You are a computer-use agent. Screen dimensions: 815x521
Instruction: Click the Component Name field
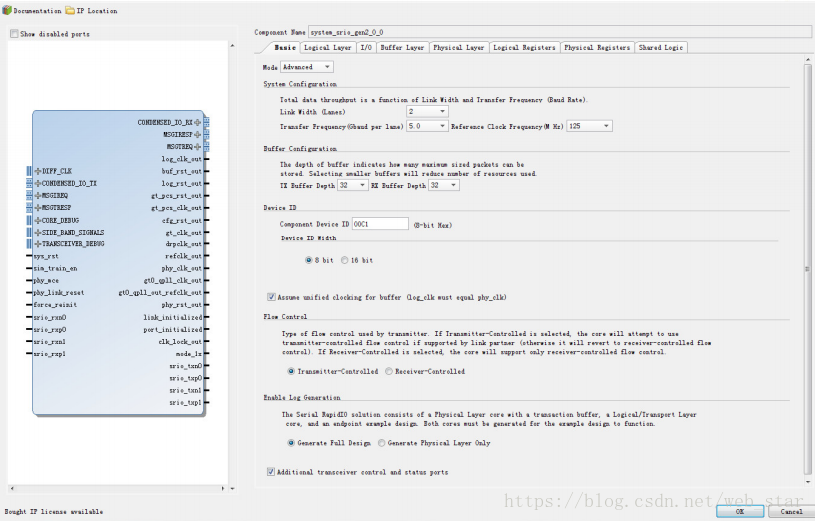pyautogui.click(x=560, y=32)
